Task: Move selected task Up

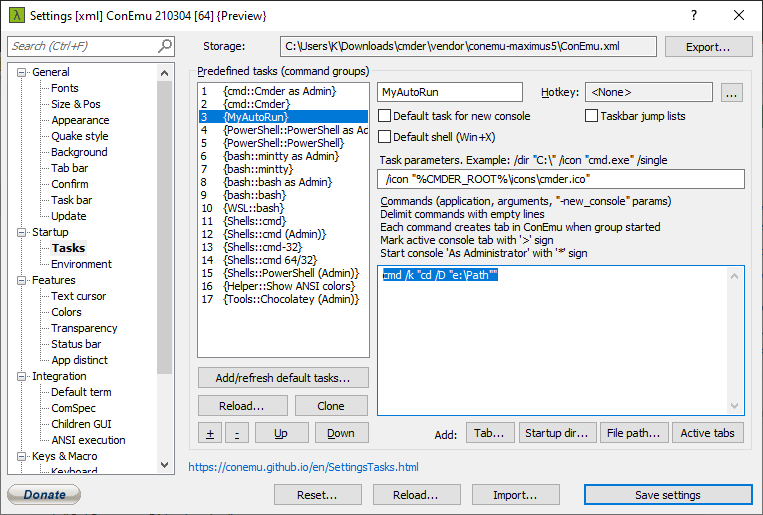Action: click(281, 433)
